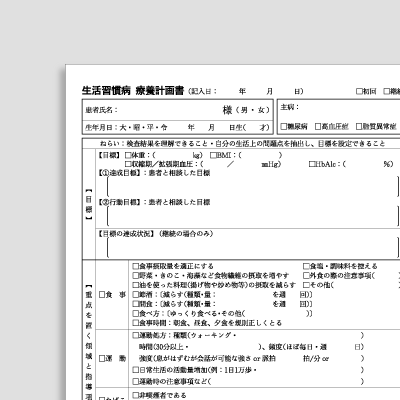Tick the 高血圧症 checkbox
This screenshot has height=400, width=400.
318,126
